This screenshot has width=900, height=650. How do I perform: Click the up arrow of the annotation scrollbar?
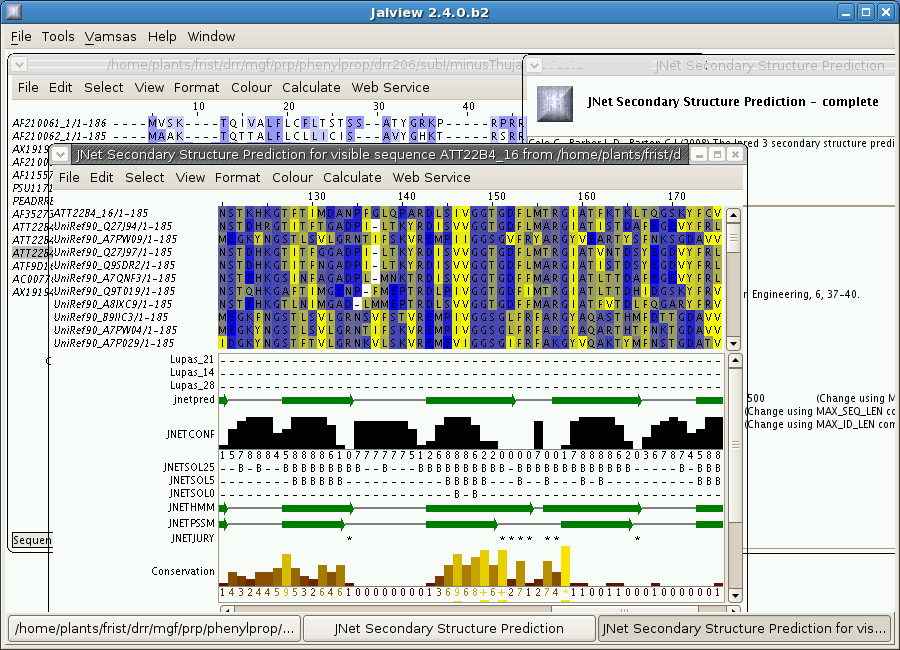(735, 361)
